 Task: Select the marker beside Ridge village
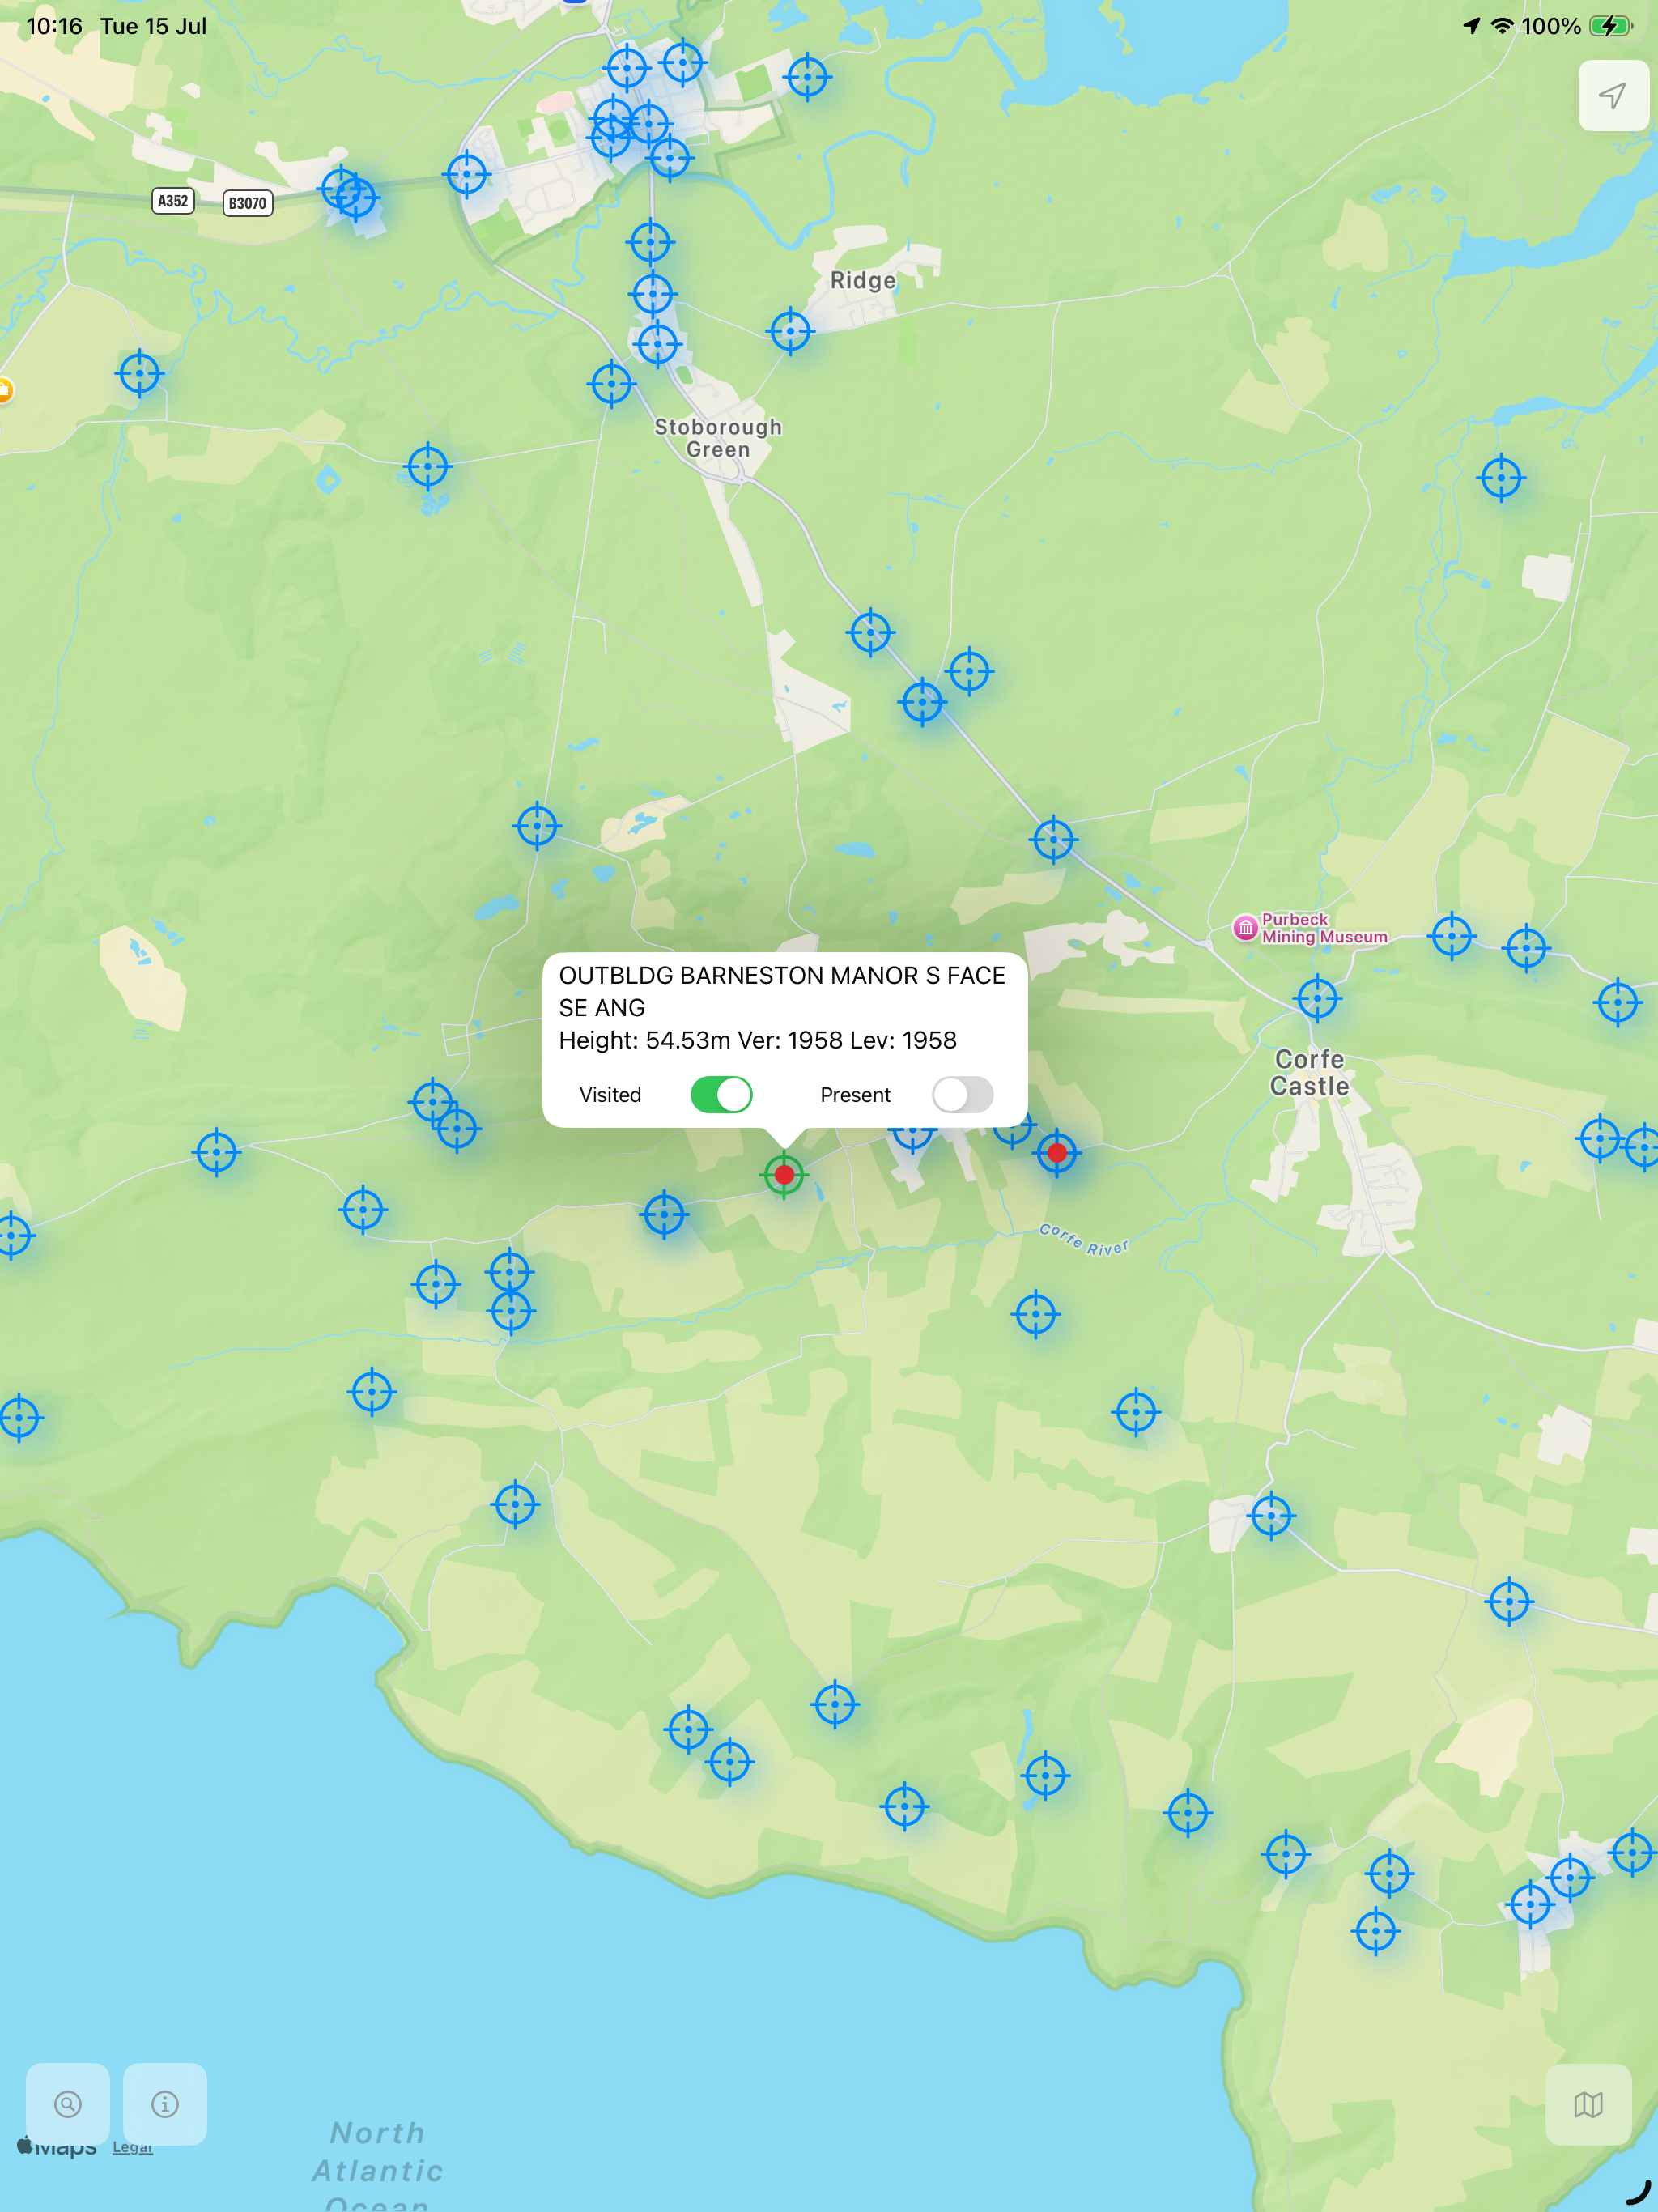[x=791, y=331]
